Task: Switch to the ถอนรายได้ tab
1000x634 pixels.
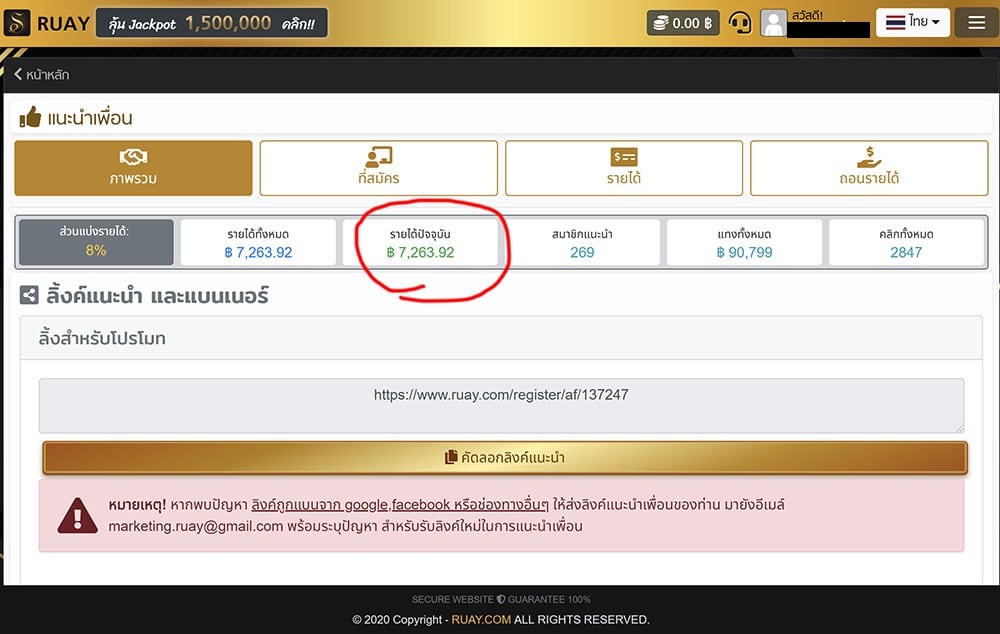Action: point(869,168)
